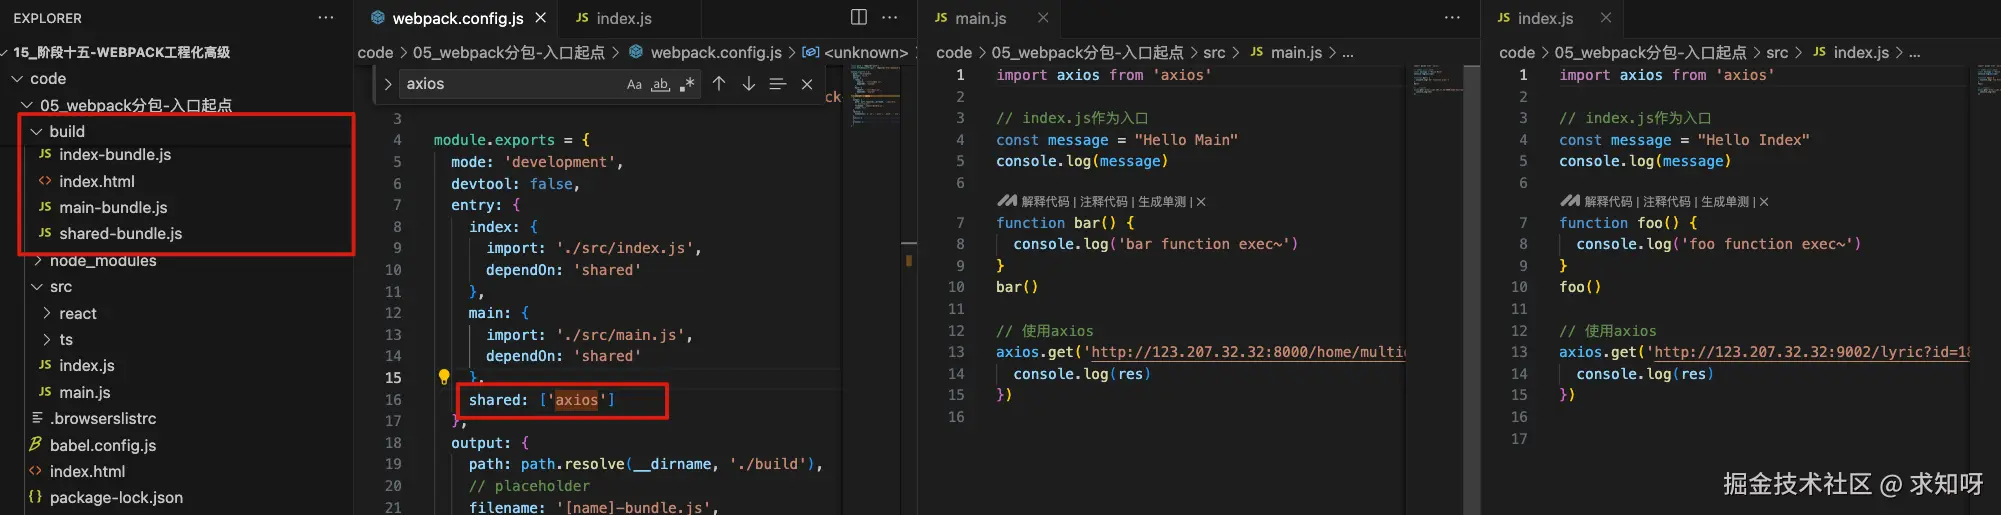Viewport: 2001px width, 515px height.
Task: Open the Explorer panel more actions menu
Action: click(x=326, y=18)
